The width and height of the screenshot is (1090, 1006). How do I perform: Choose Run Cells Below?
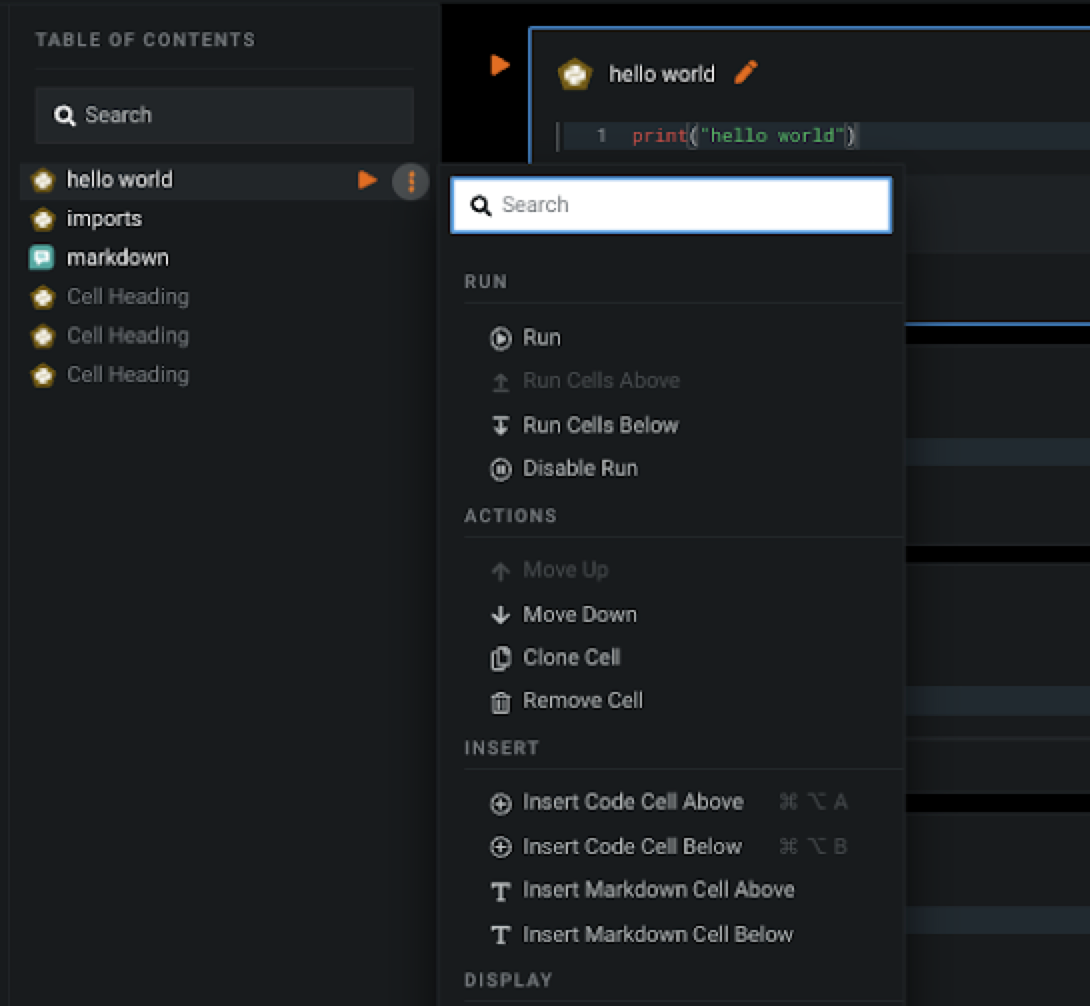[x=600, y=425]
